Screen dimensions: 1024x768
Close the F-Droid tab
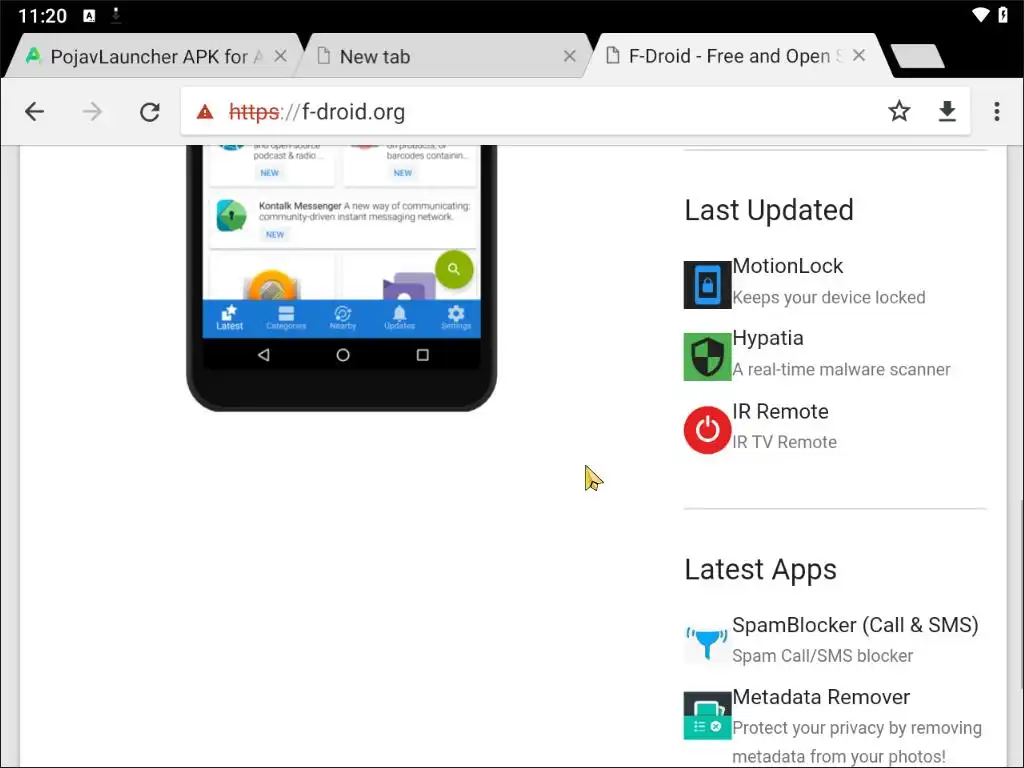coord(859,56)
